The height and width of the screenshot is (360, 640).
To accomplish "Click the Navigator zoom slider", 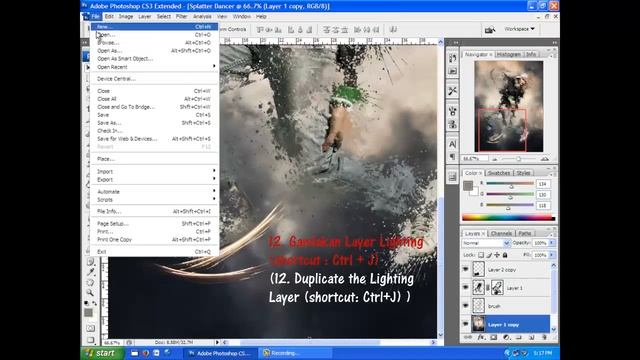I will [x=519, y=159].
